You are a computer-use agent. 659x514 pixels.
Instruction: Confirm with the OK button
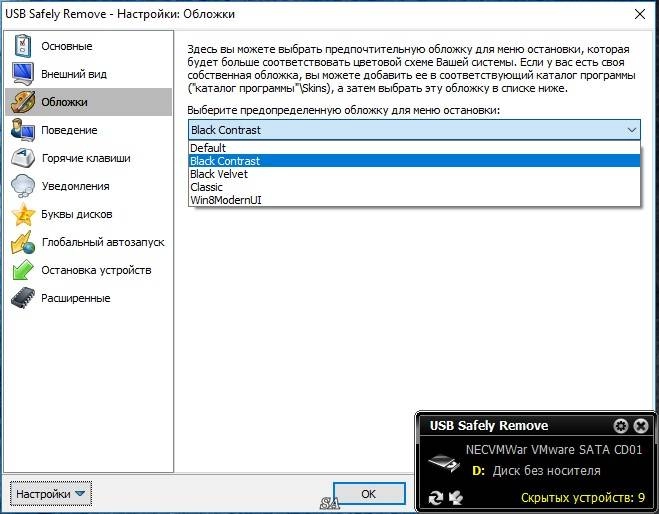point(369,494)
